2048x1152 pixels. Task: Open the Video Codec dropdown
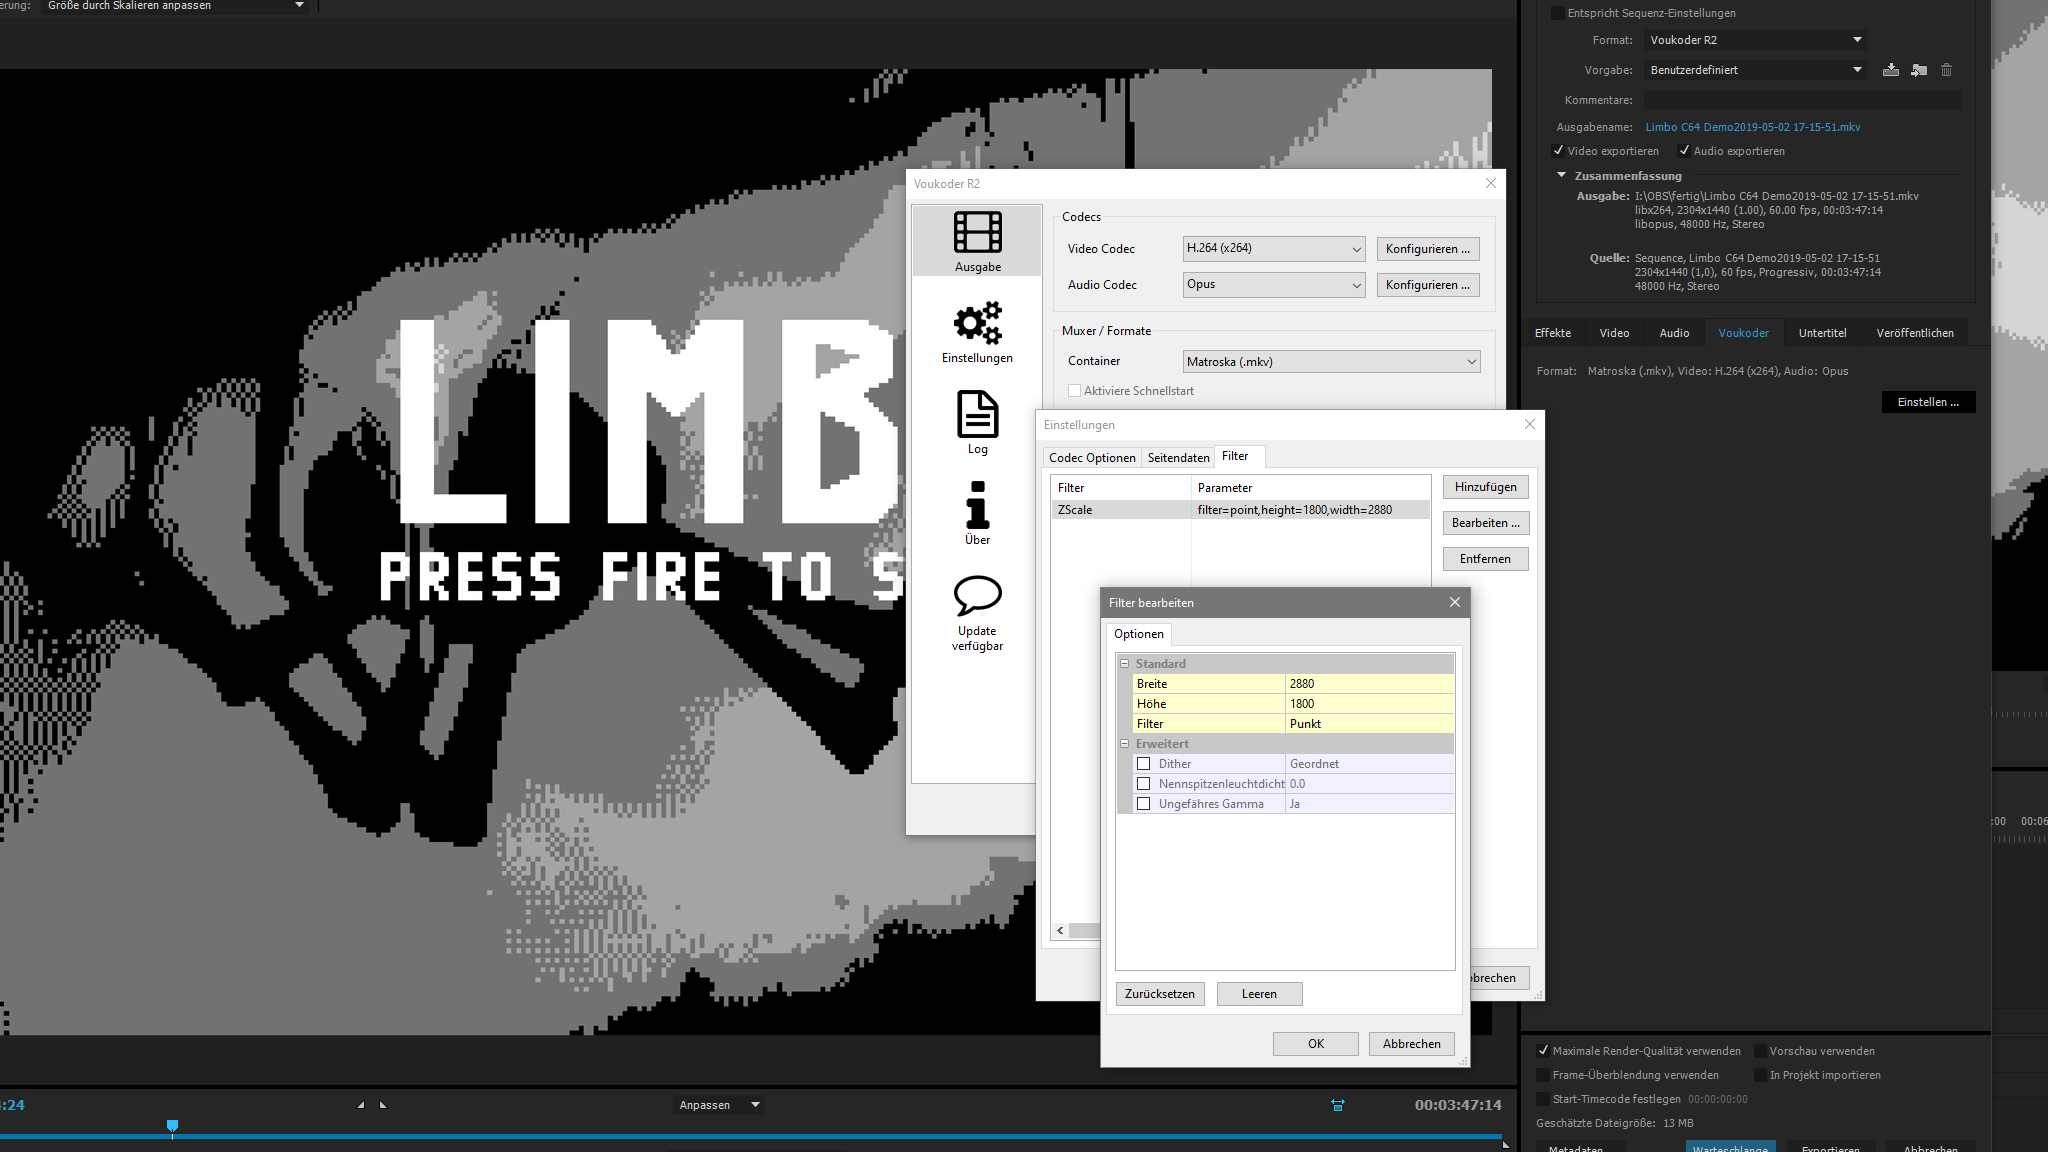[1273, 249]
